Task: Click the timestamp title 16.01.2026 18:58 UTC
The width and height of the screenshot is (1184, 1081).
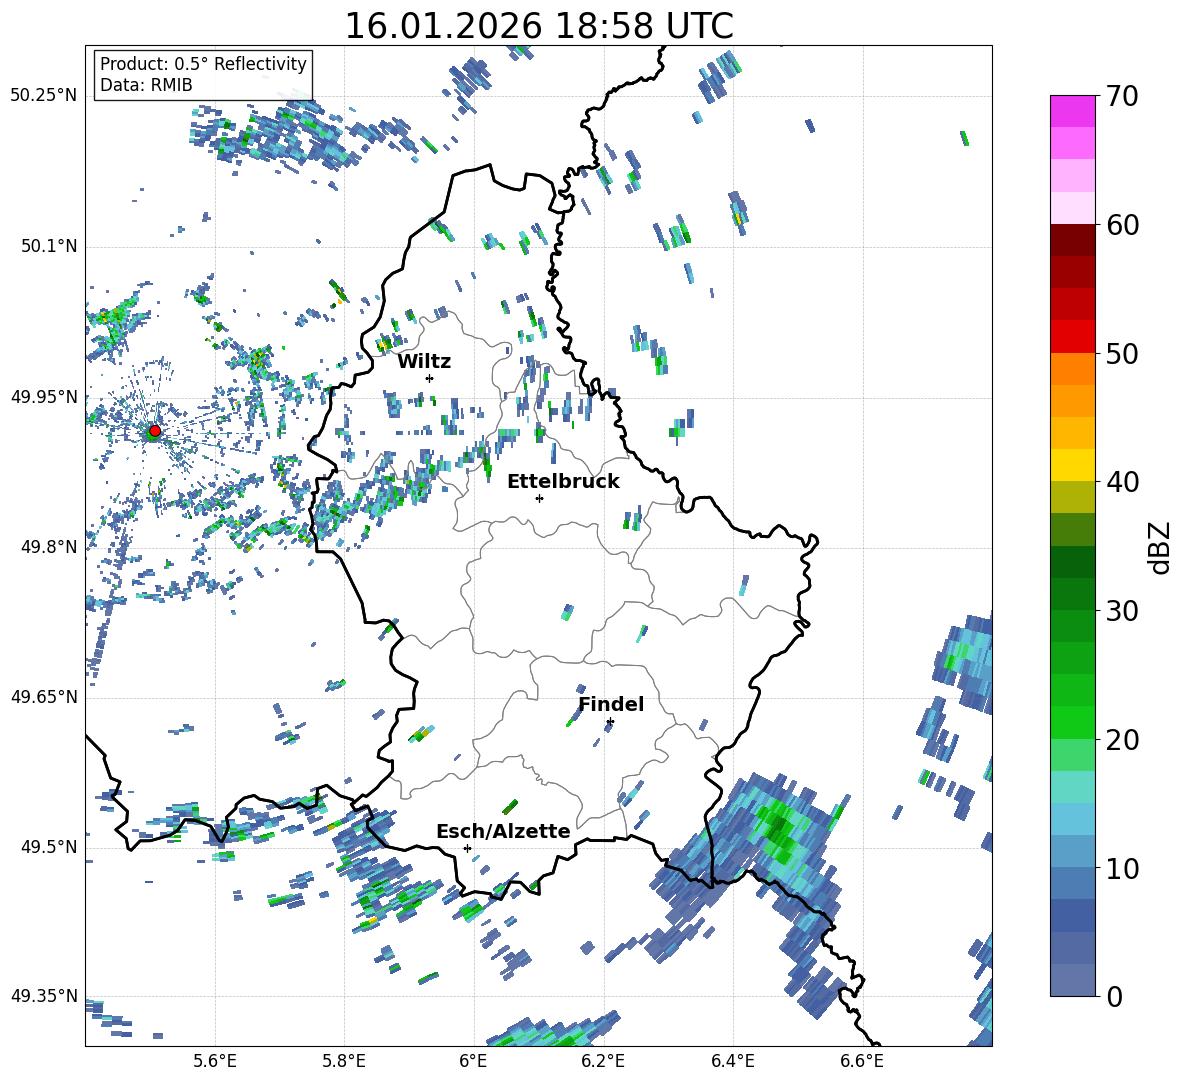Action: click(539, 26)
